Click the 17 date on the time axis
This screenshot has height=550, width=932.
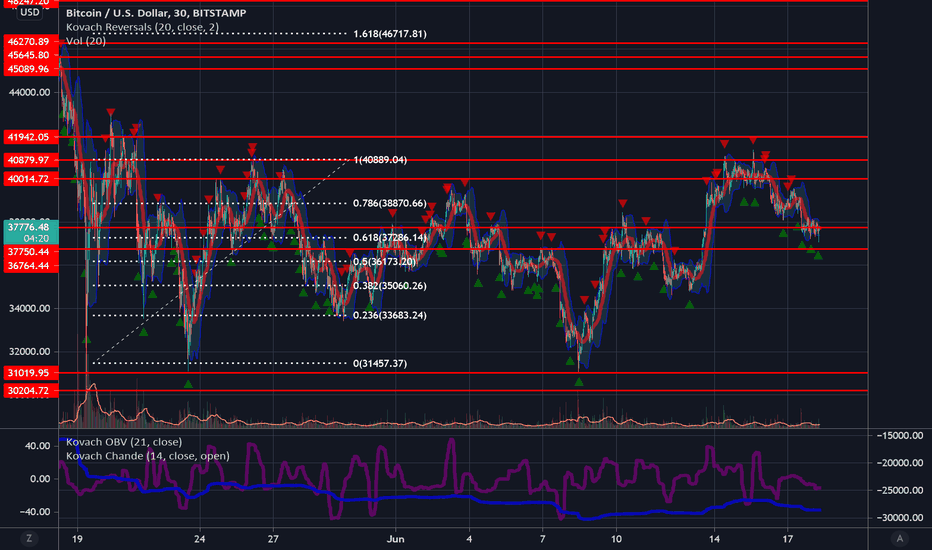pyautogui.click(x=788, y=539)
